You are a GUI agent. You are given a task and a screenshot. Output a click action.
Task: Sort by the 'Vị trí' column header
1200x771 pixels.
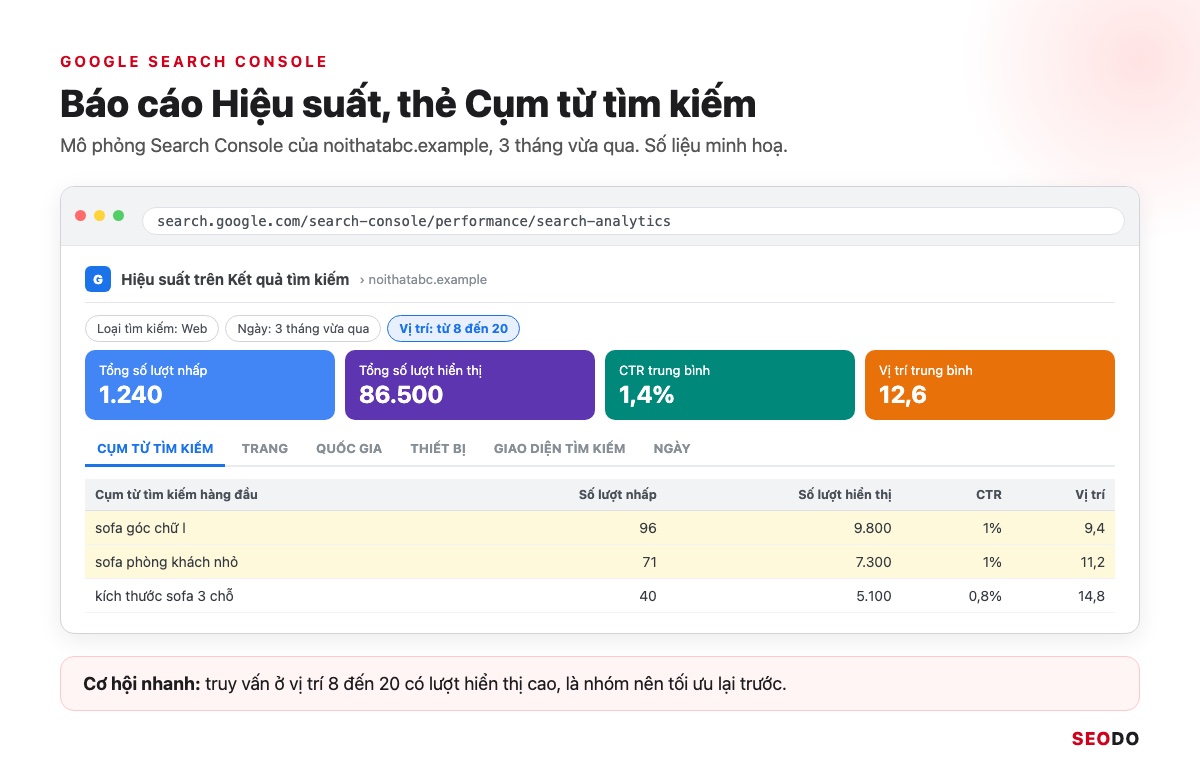pyautogui.click(x=1090, y=494)
